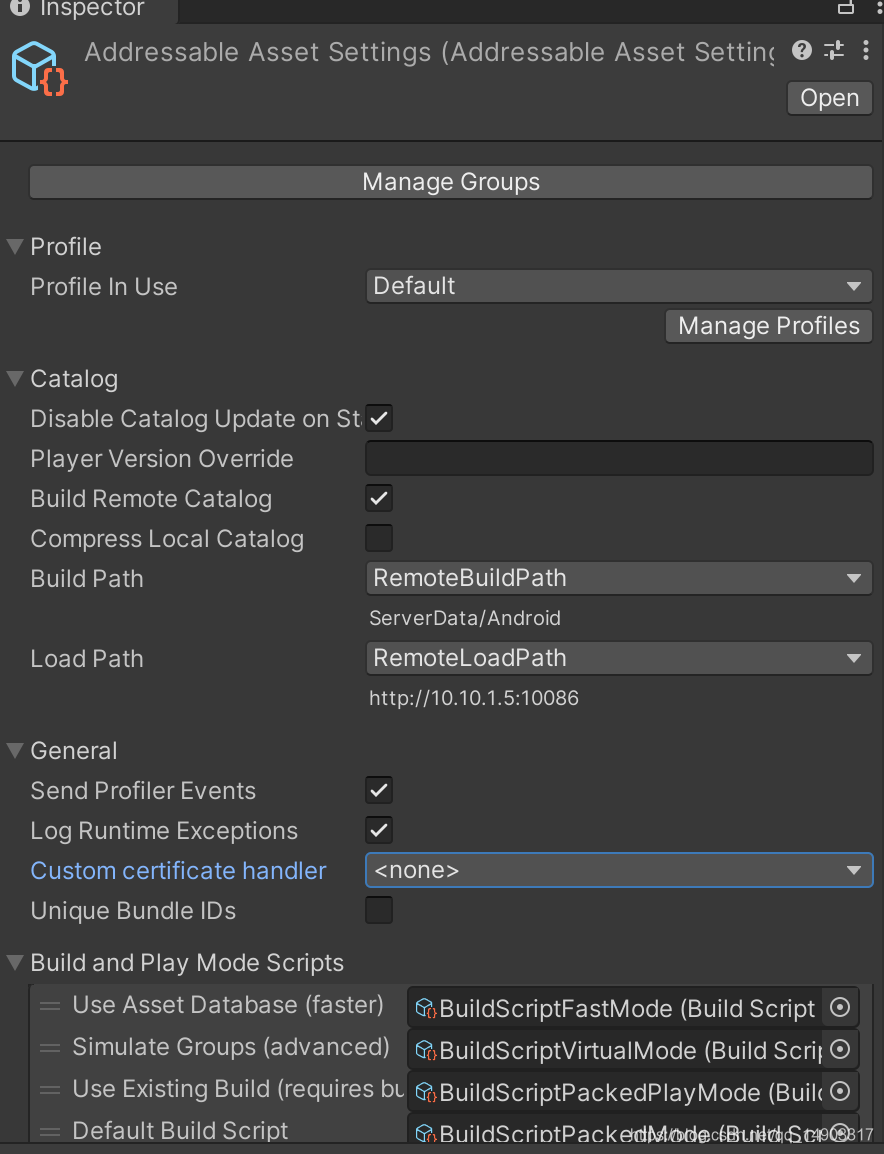Viewport: 884px width, 1154px height.
Task: Open the Profile In Use dropdown
Action: tap(618, 286)
